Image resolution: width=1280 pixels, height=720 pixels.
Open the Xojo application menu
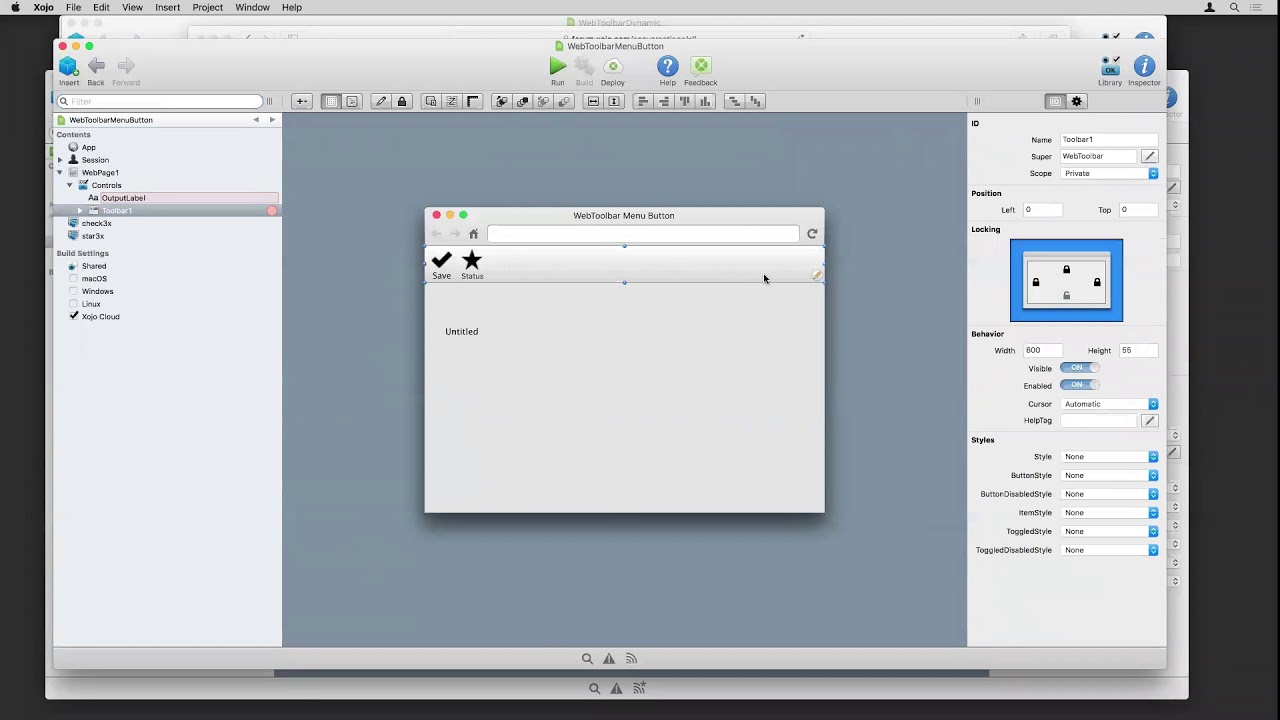43,7
